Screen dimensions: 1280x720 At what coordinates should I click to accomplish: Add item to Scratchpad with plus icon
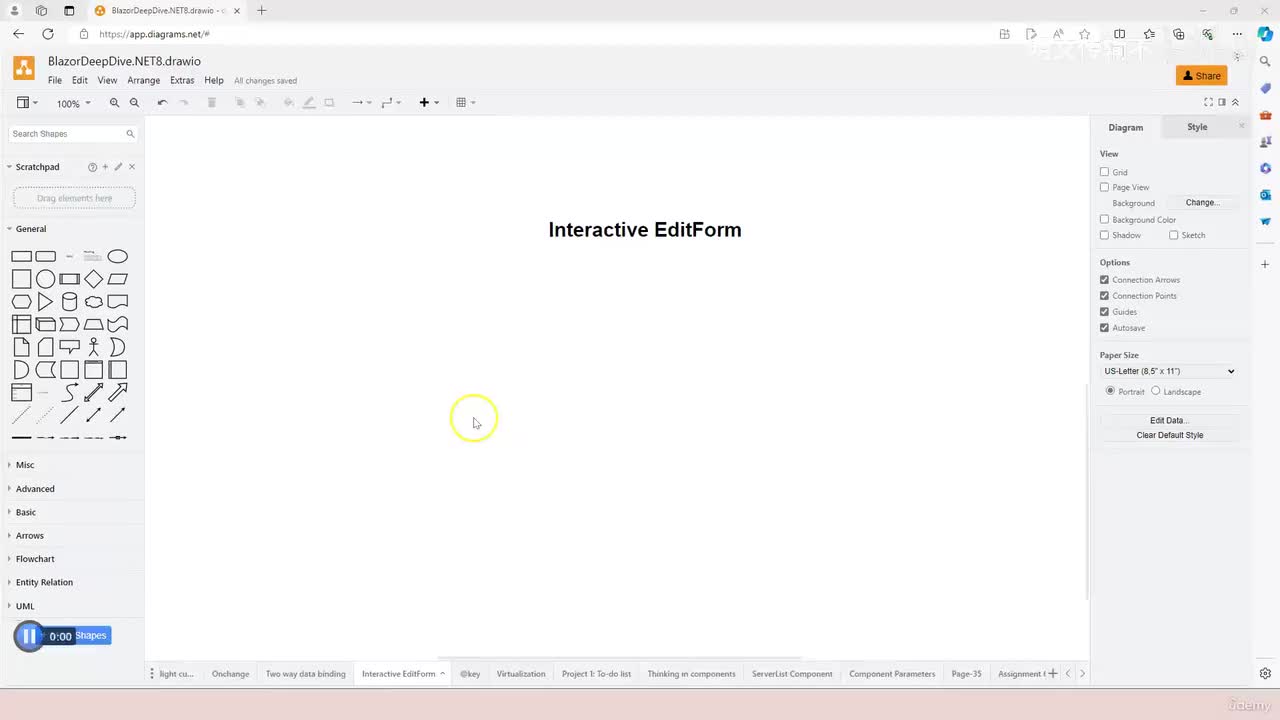click(x=105, y=167)
